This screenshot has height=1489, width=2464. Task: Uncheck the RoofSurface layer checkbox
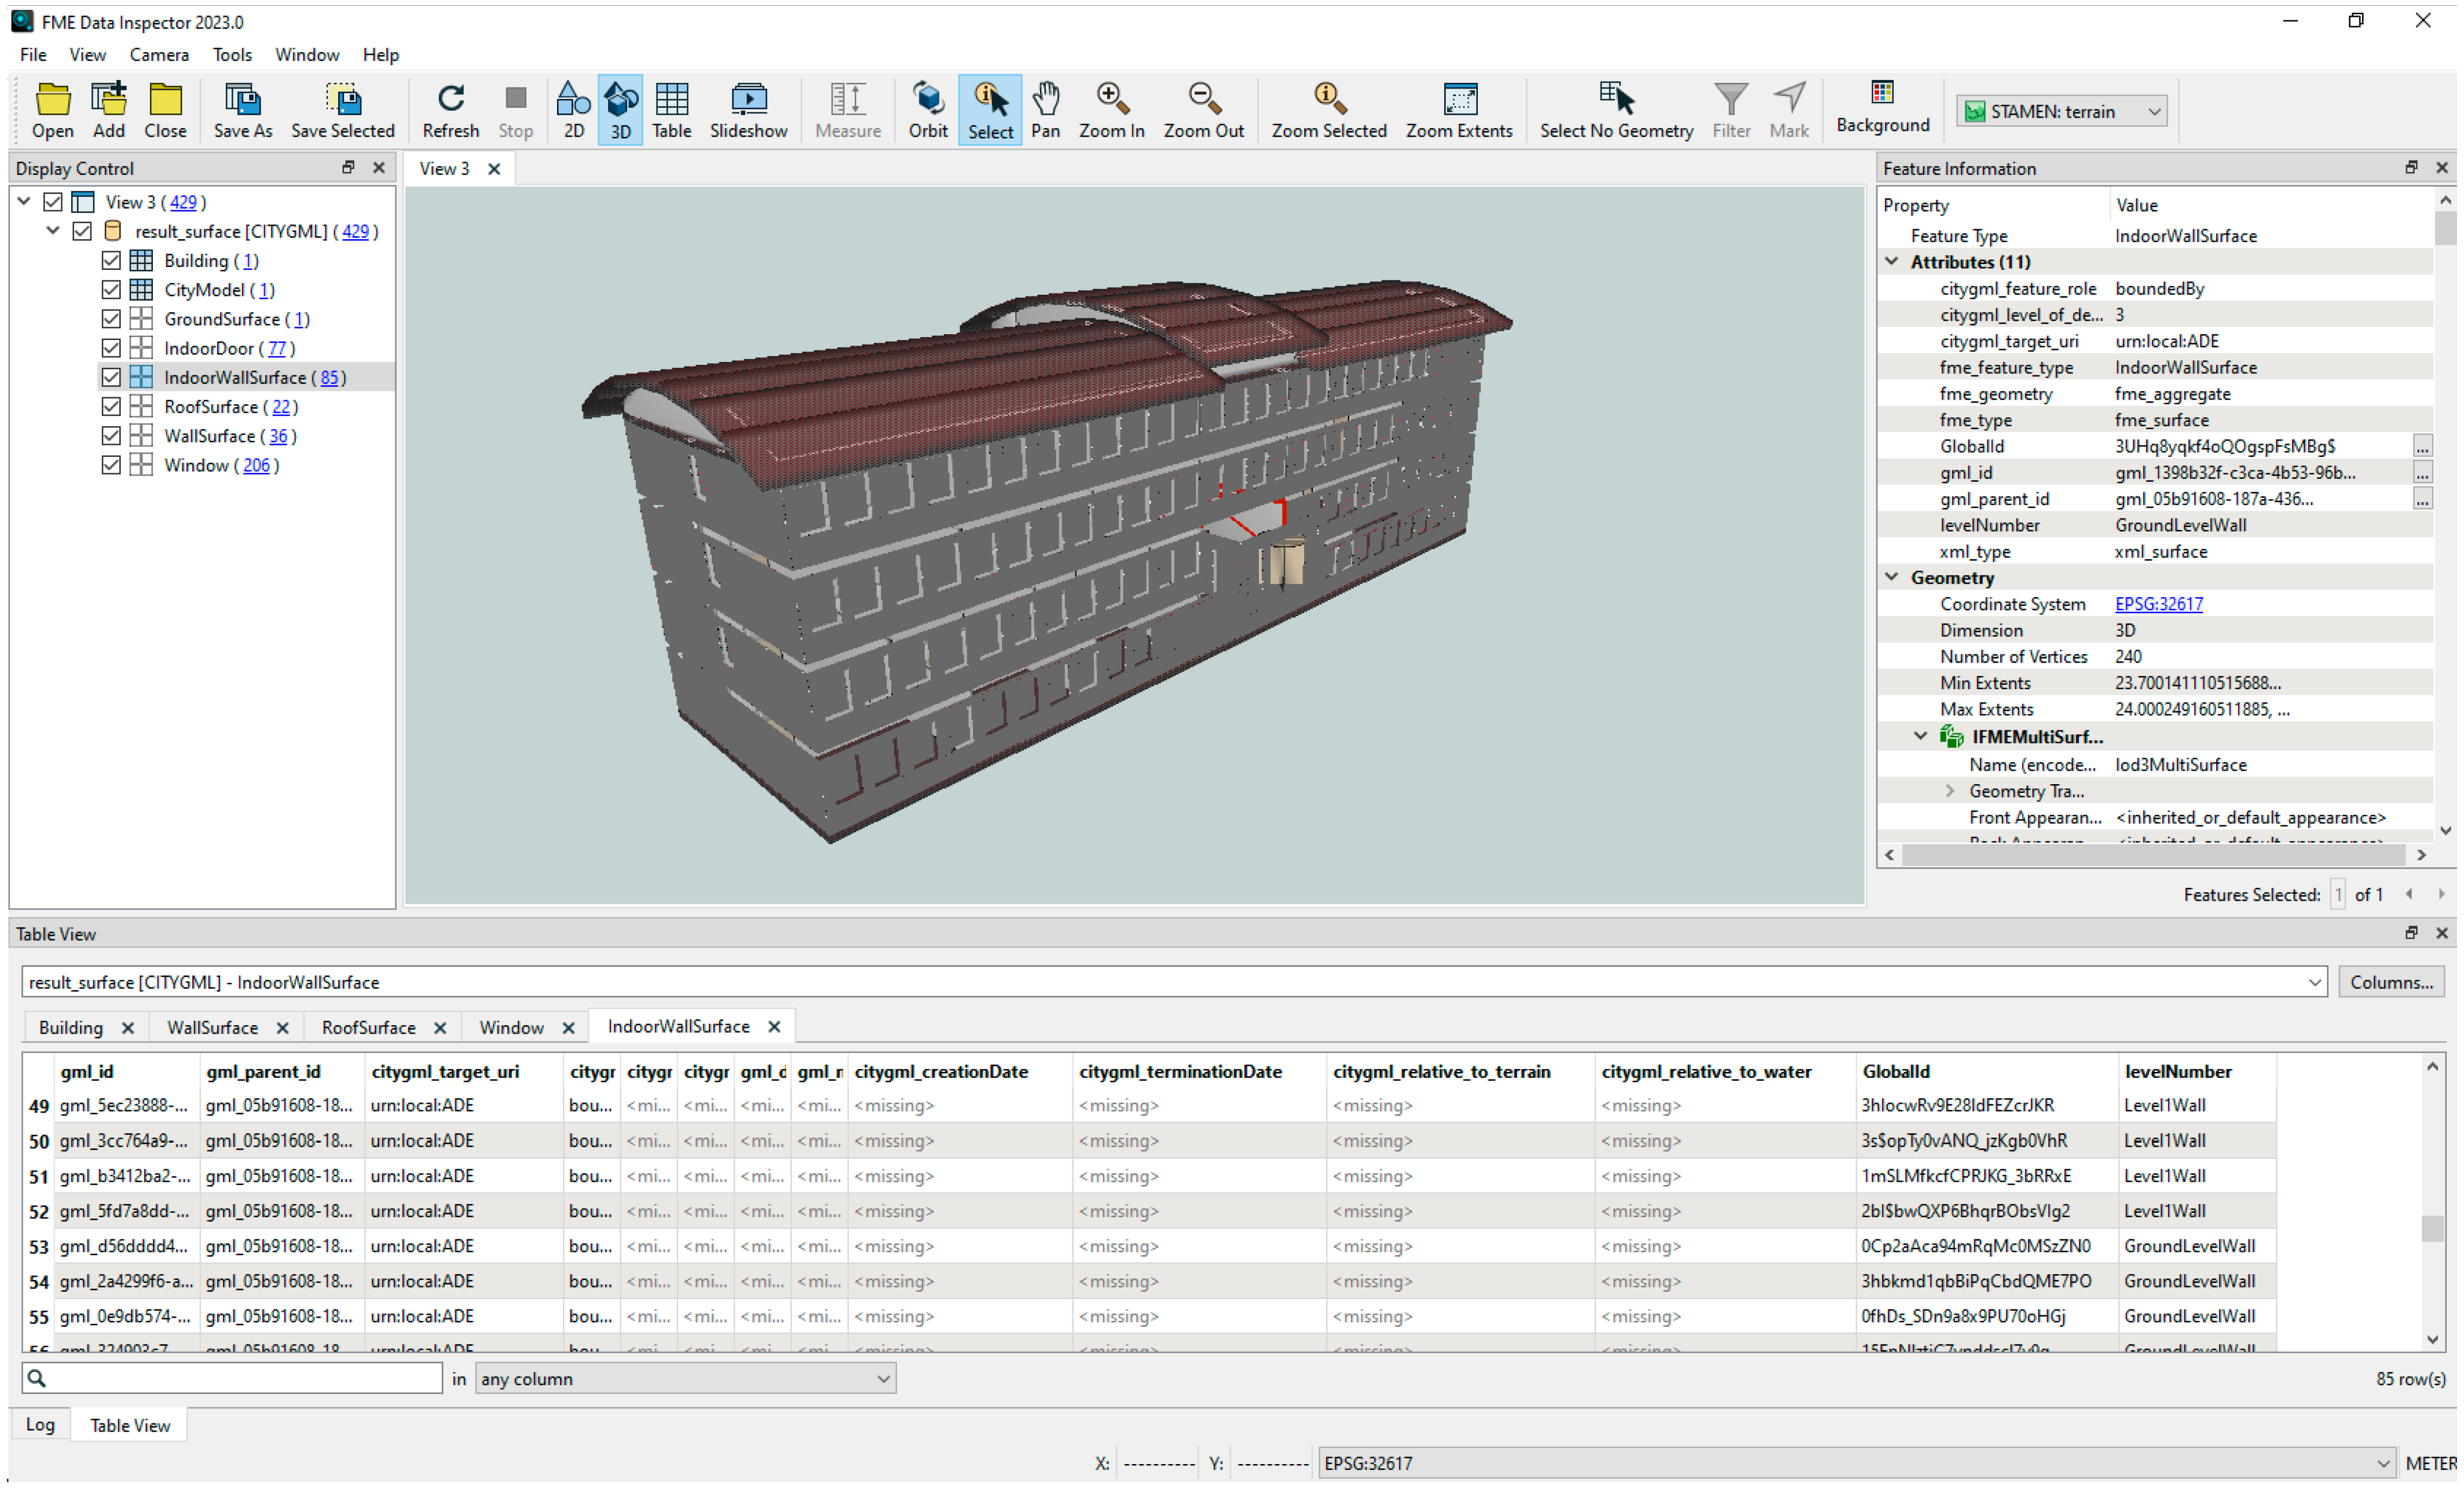coord(111,407)
